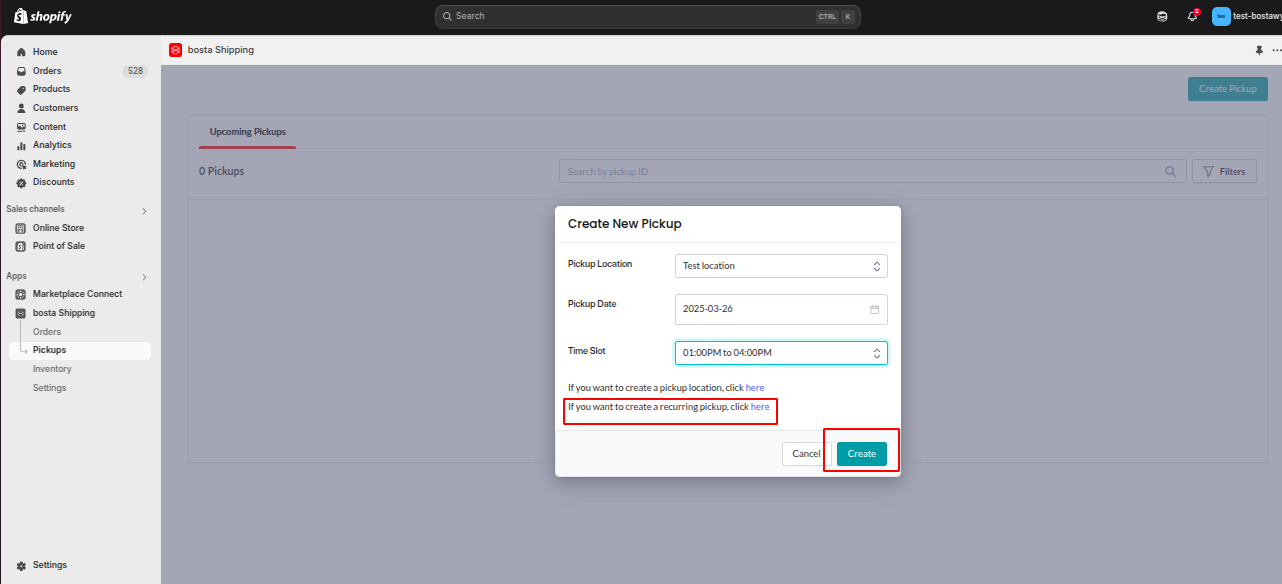Click the Content icon

21,127
